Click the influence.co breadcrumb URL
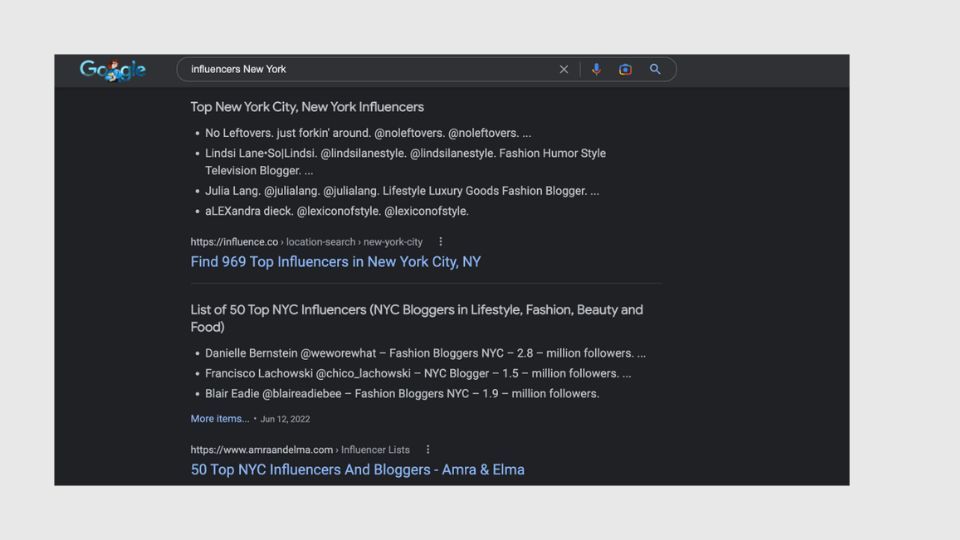Viewport: 960px width, 540px height. pyautogui.click(x=306, y=242)
